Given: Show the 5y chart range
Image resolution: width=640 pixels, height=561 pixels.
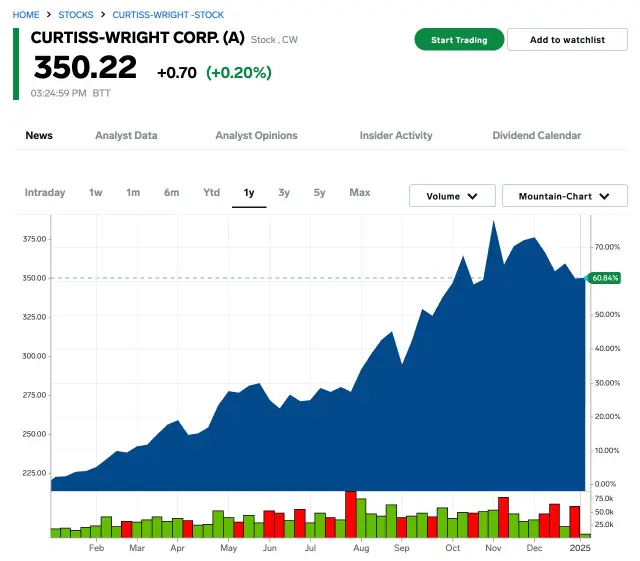Looking at the screenshot, I should (319, 192).
